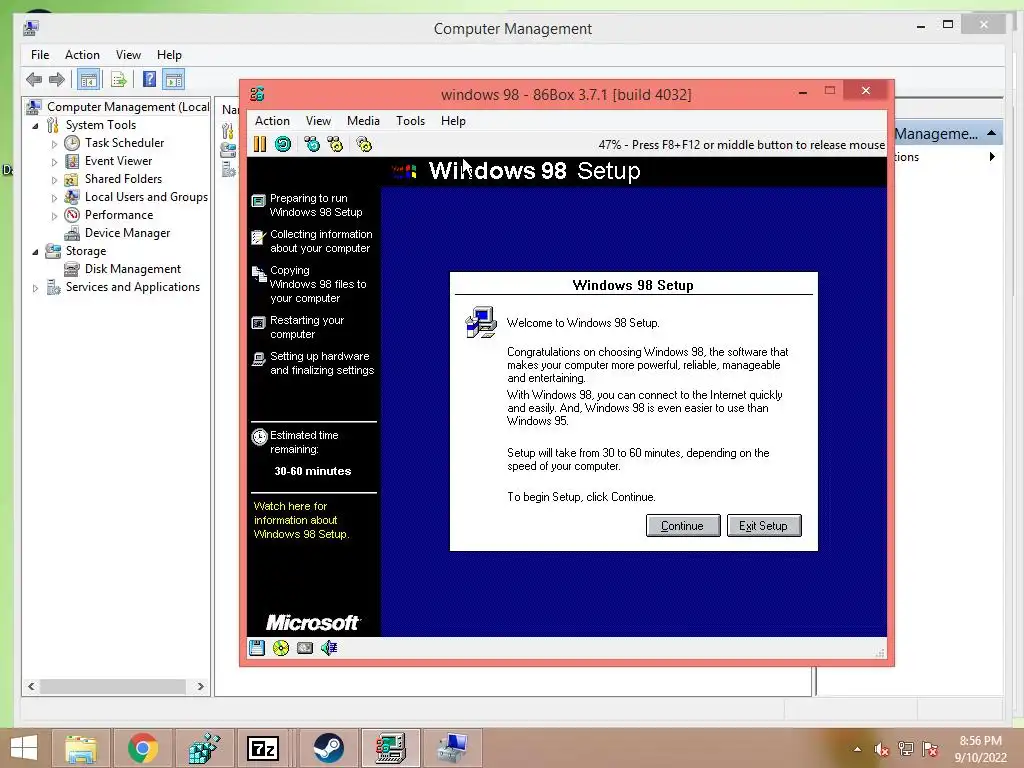The width and height of the screenshot is (1024, 768).
Task: Select Computer Management (Local) root node
Action: click(x=128, y=107)
